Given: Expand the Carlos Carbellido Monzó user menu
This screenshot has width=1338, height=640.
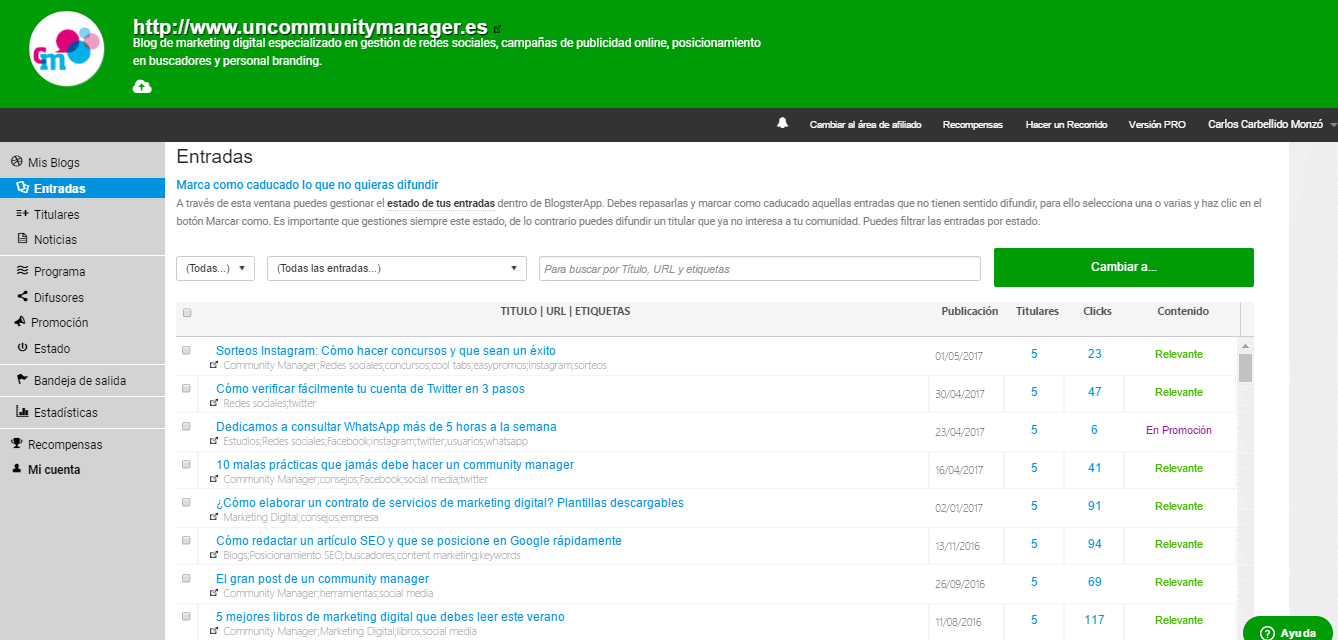Looking at the screenshot, I should (x=1270, y=124).
